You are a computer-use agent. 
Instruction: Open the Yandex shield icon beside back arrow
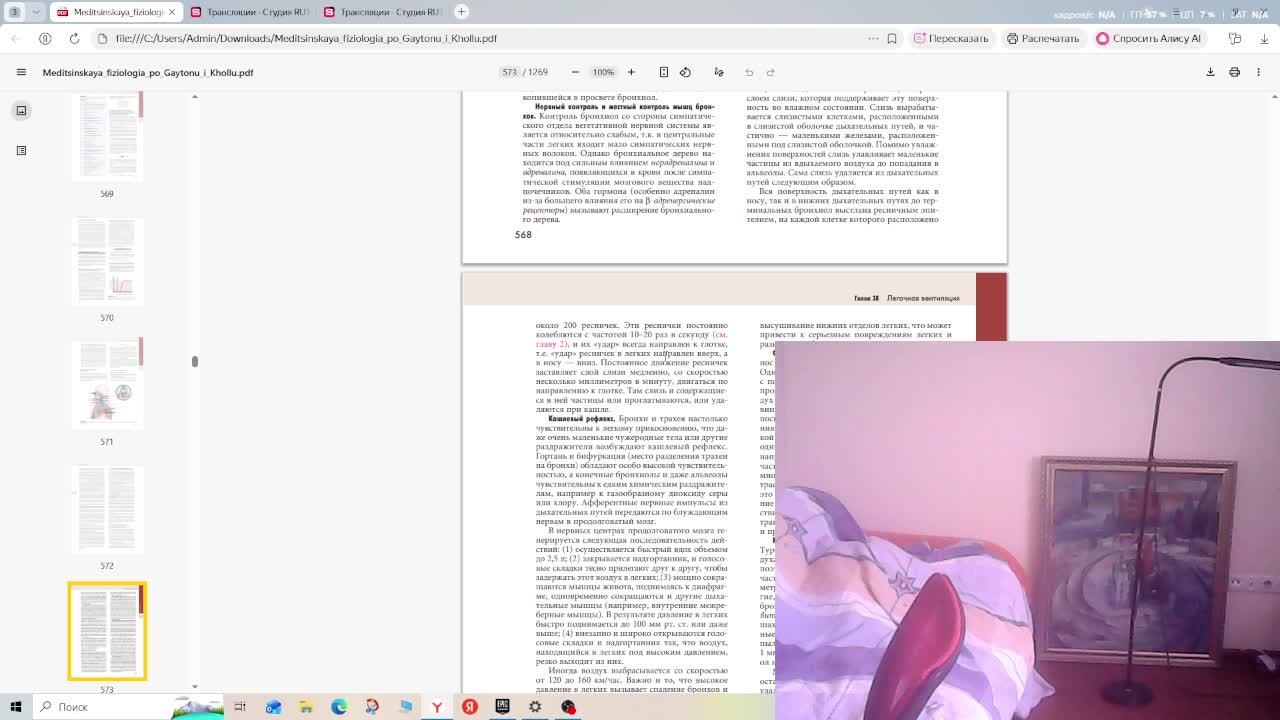(45, 38)
